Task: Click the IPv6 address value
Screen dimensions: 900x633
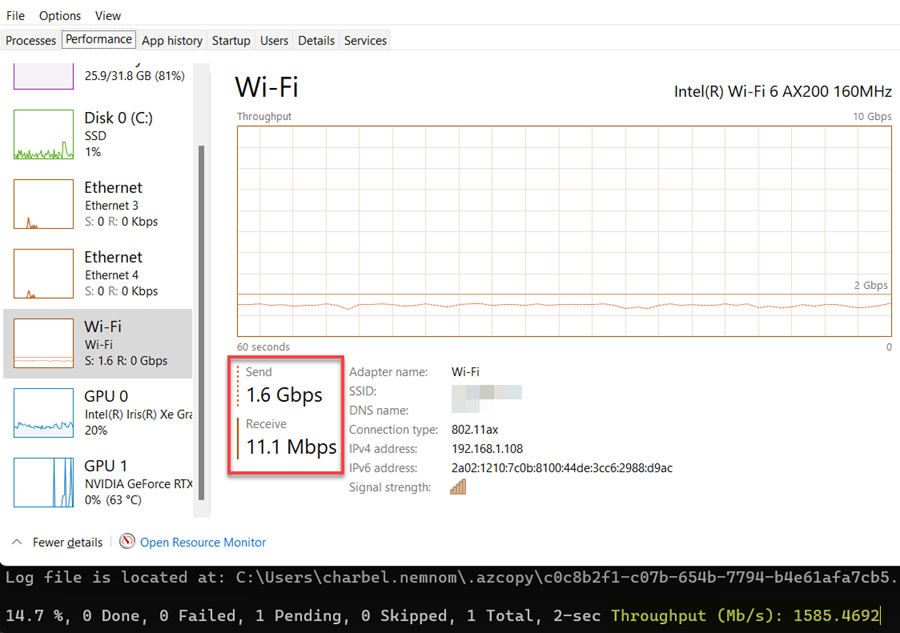Action: [561, 468]
